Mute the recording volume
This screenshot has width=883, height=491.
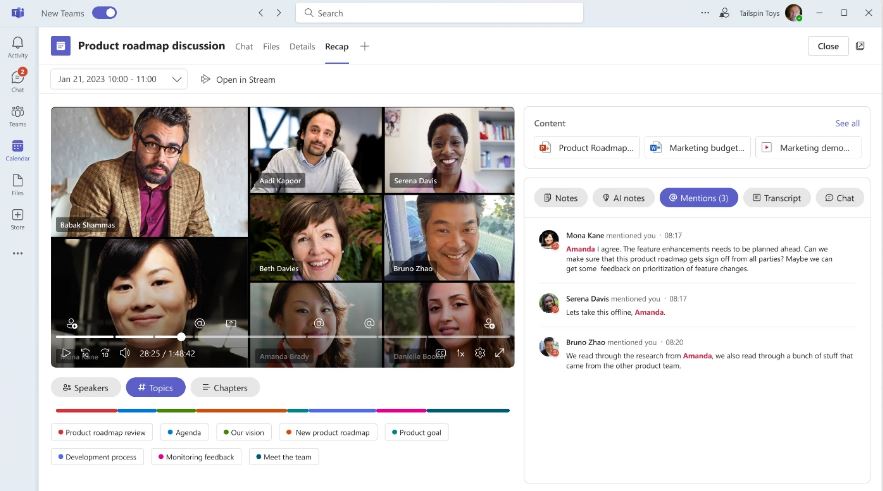pyautogui.click(x=124, y=353)
